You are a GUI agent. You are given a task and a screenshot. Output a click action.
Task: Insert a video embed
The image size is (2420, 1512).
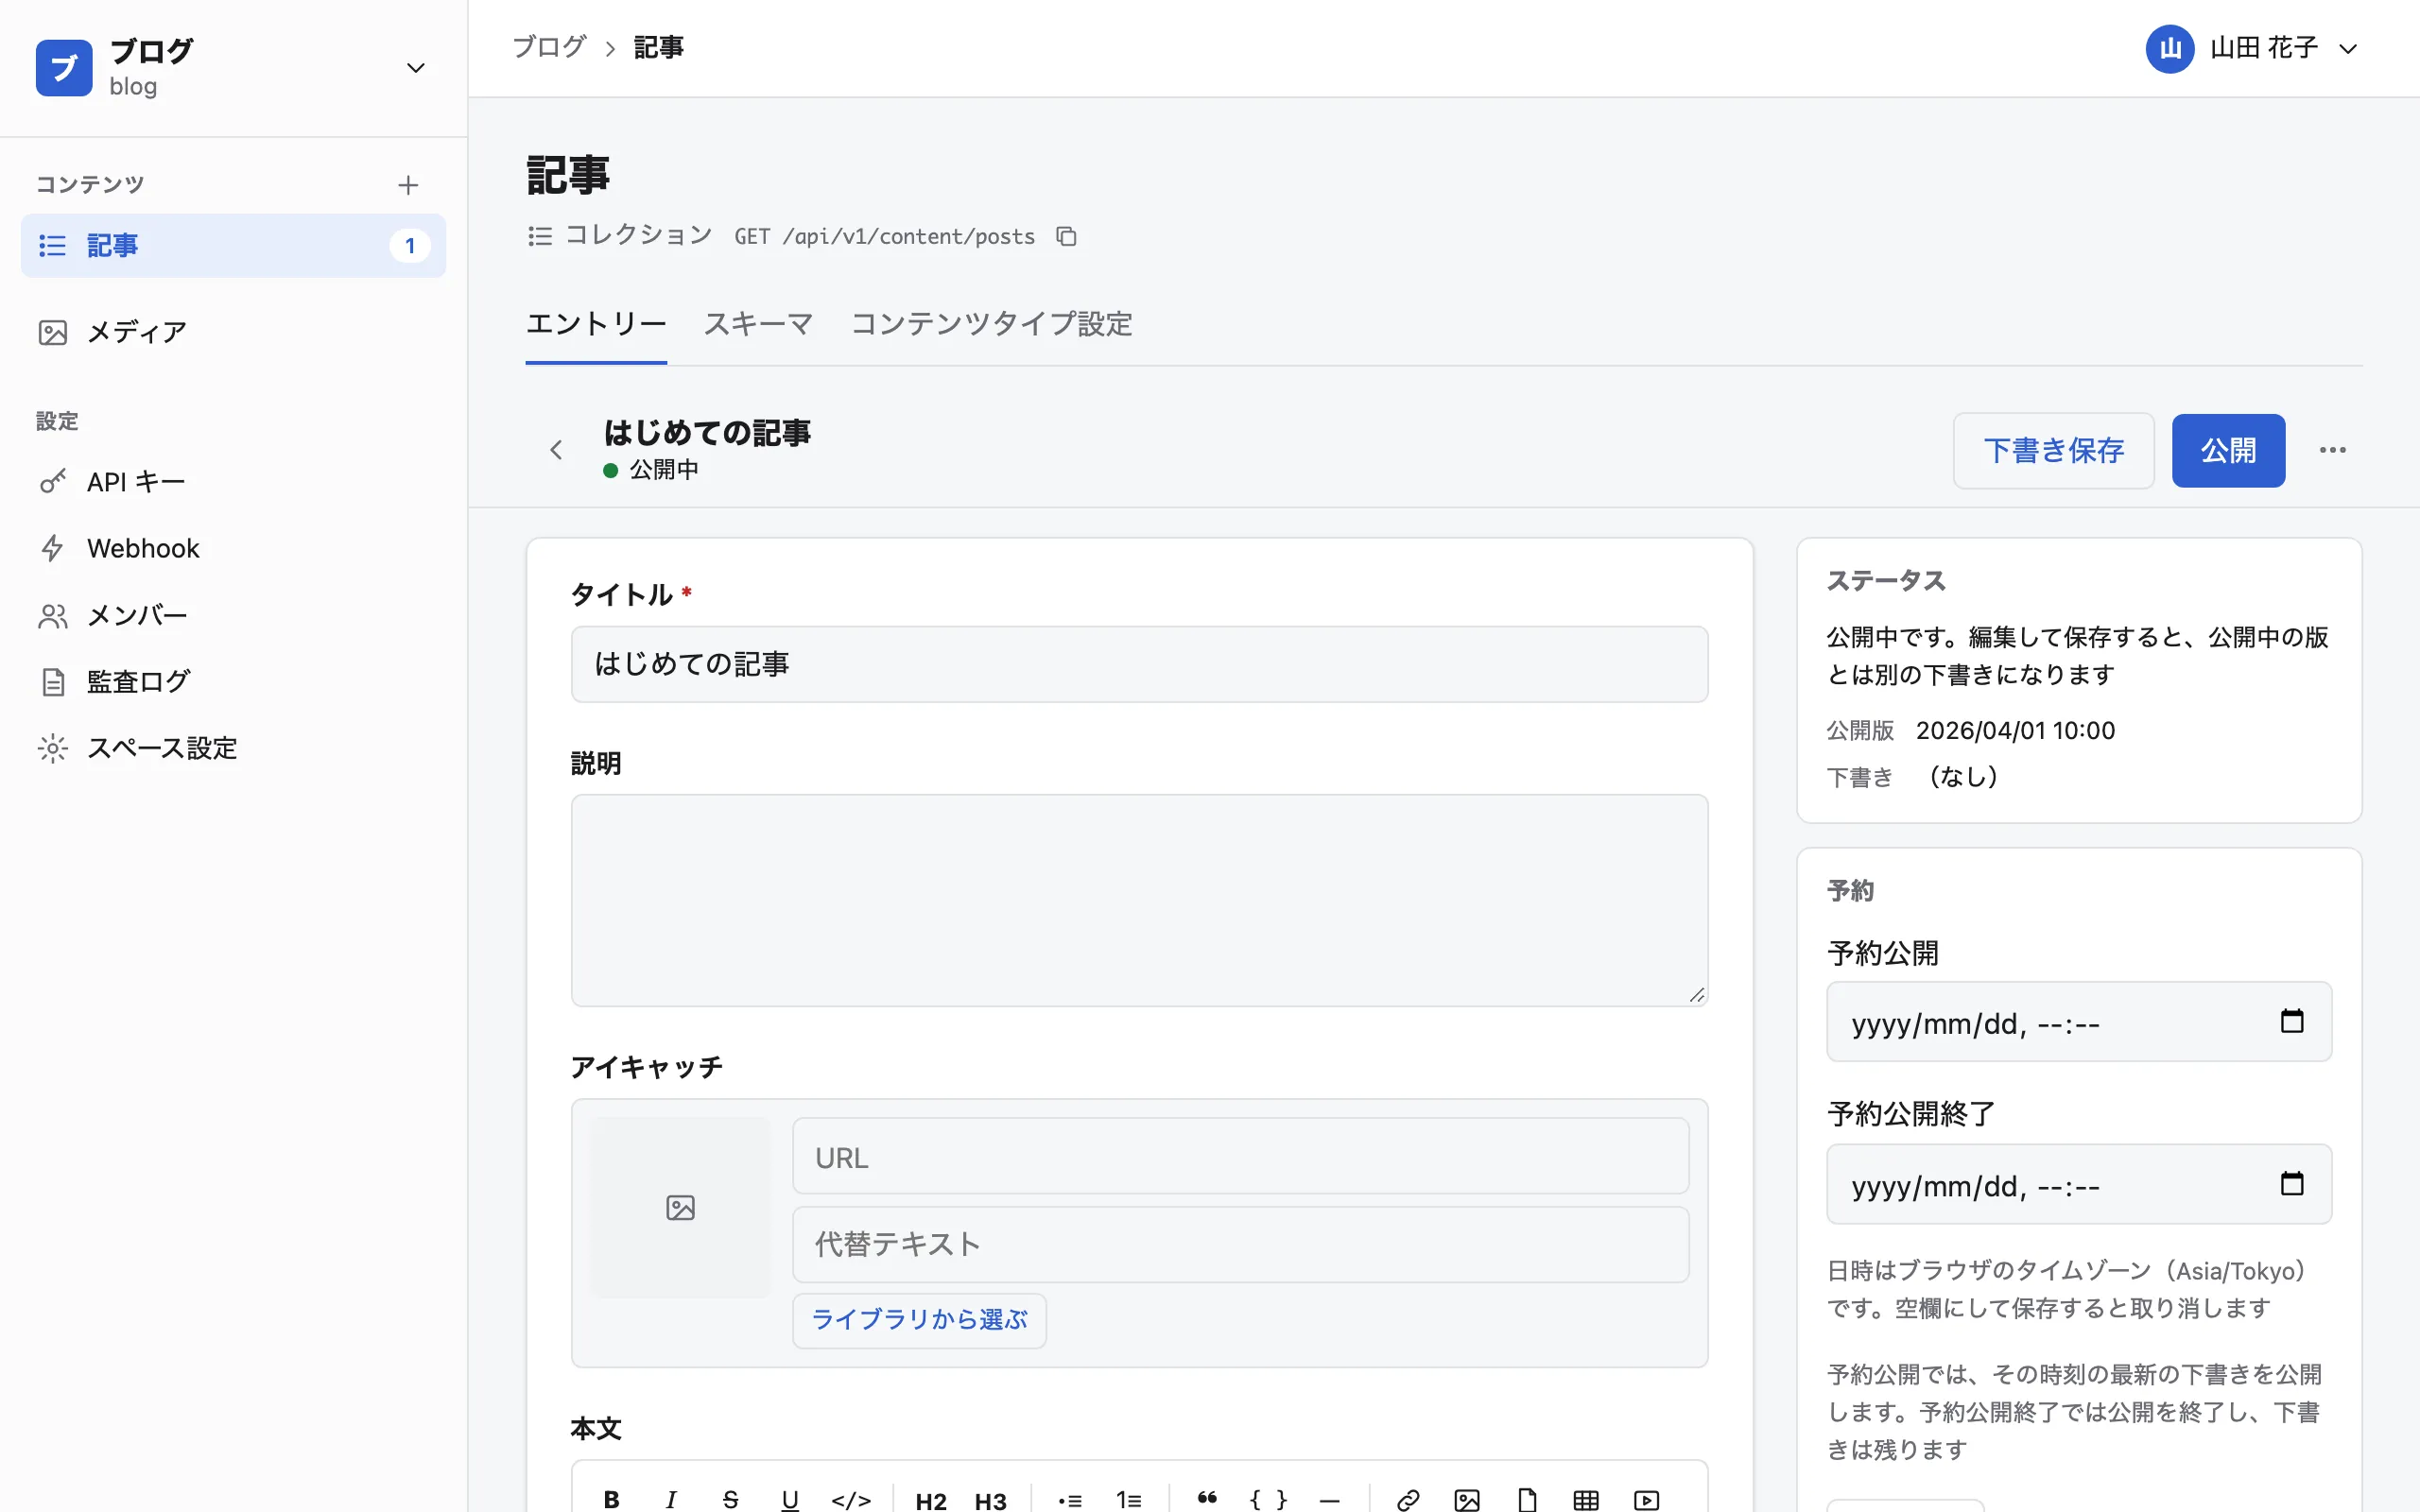pos(1646,1499)
